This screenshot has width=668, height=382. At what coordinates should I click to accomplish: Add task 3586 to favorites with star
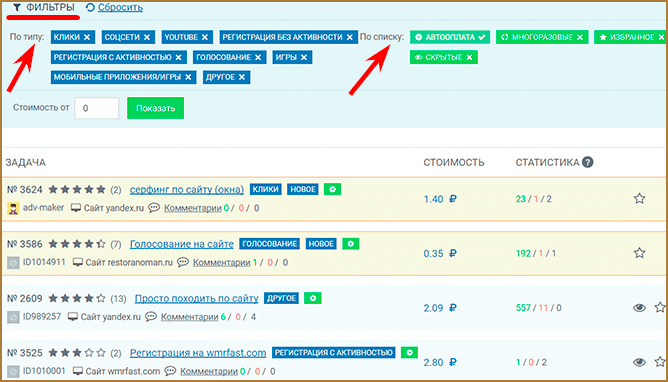[x=639, y=253]
